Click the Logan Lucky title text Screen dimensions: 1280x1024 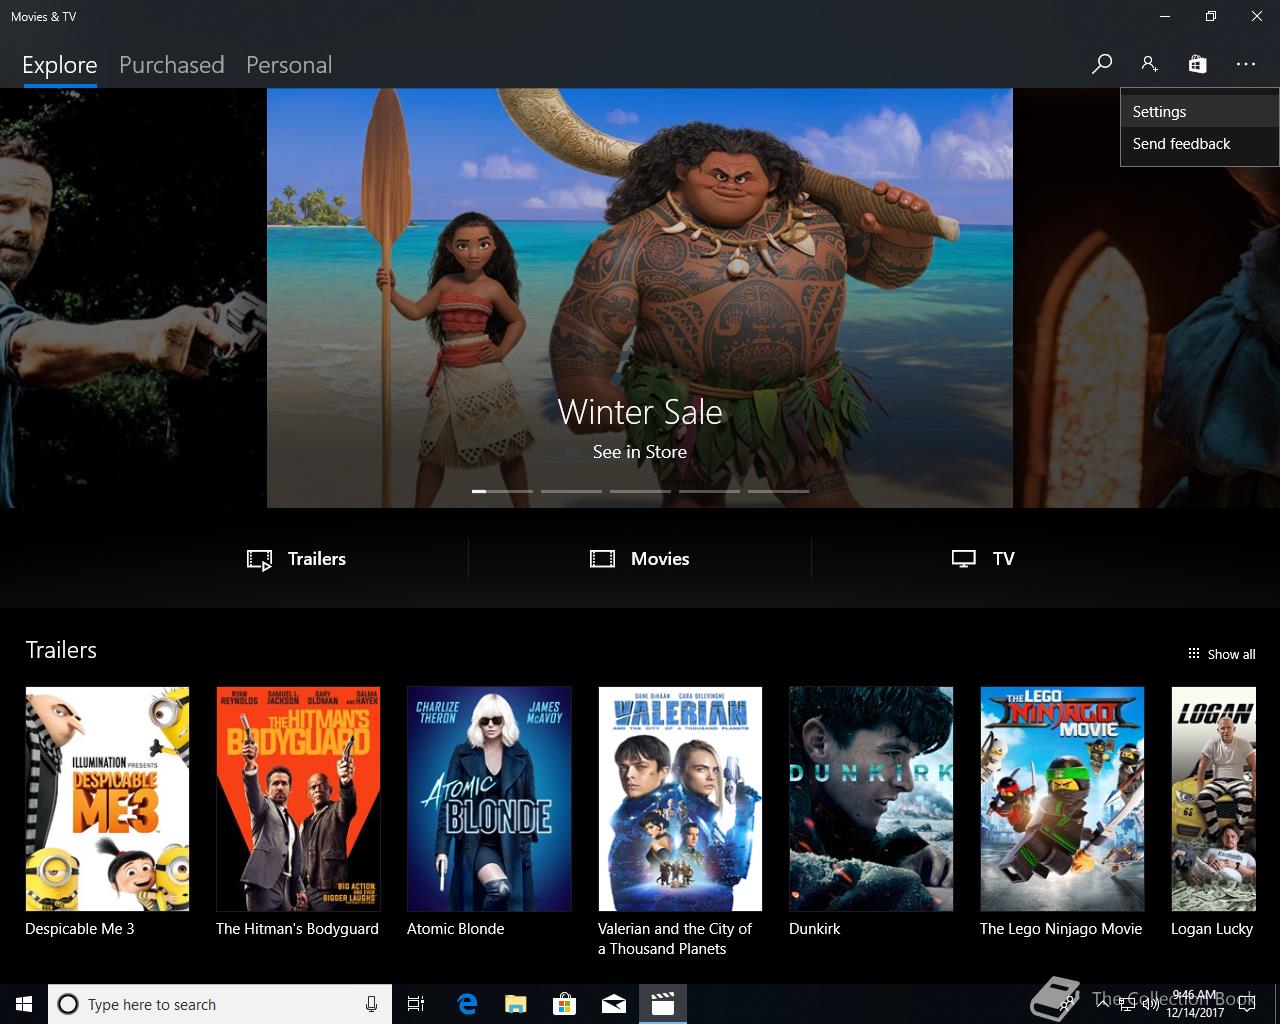point(1211,929)
